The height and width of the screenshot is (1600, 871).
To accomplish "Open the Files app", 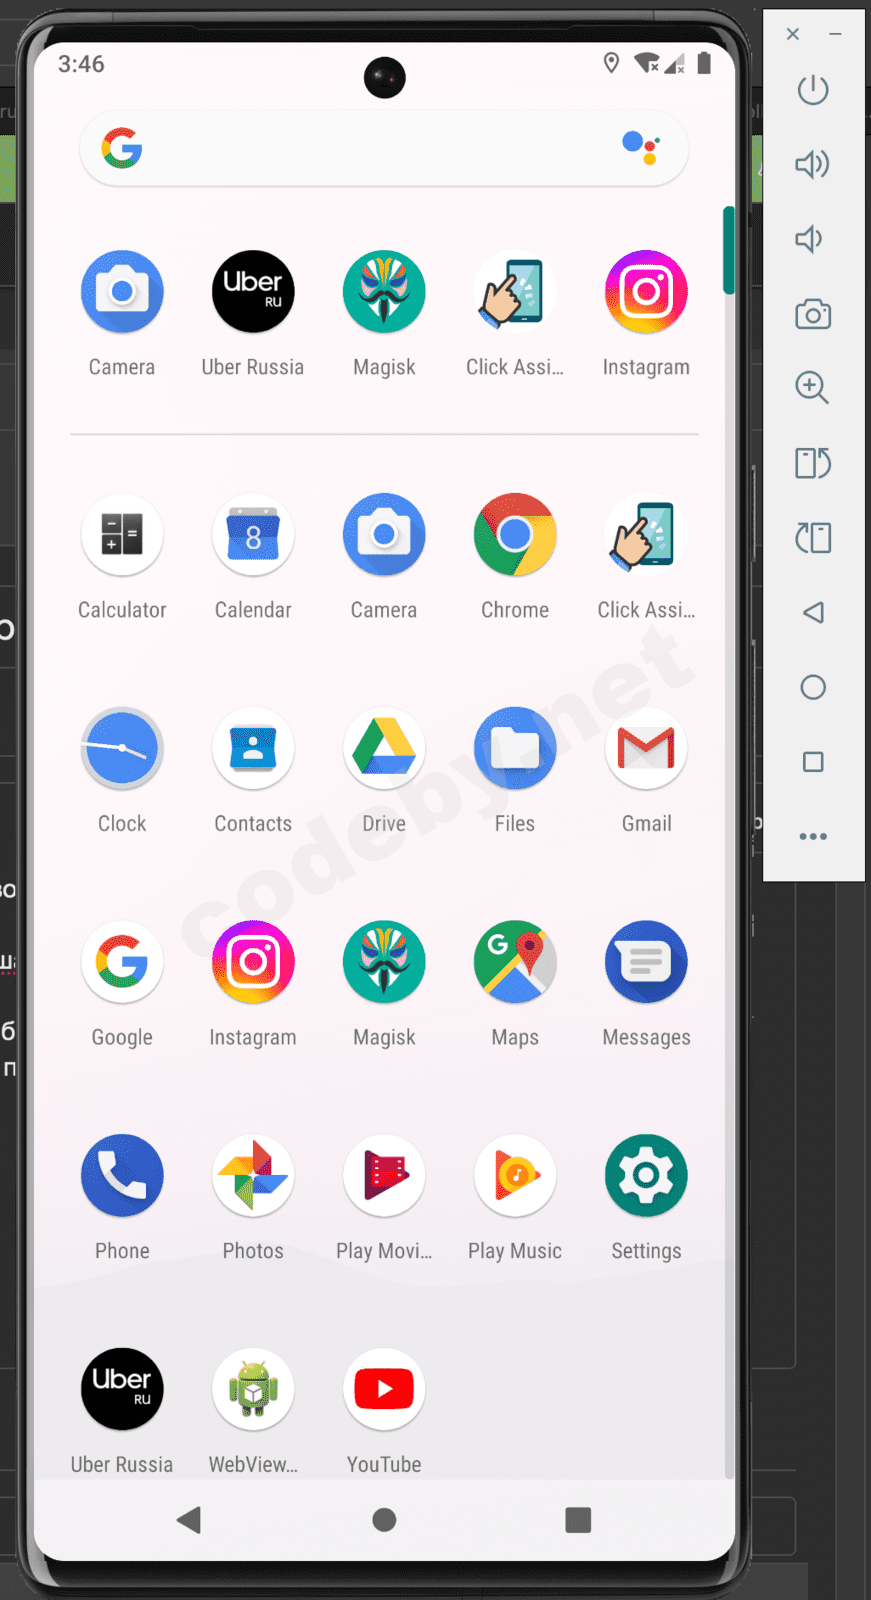I will 515,748.
